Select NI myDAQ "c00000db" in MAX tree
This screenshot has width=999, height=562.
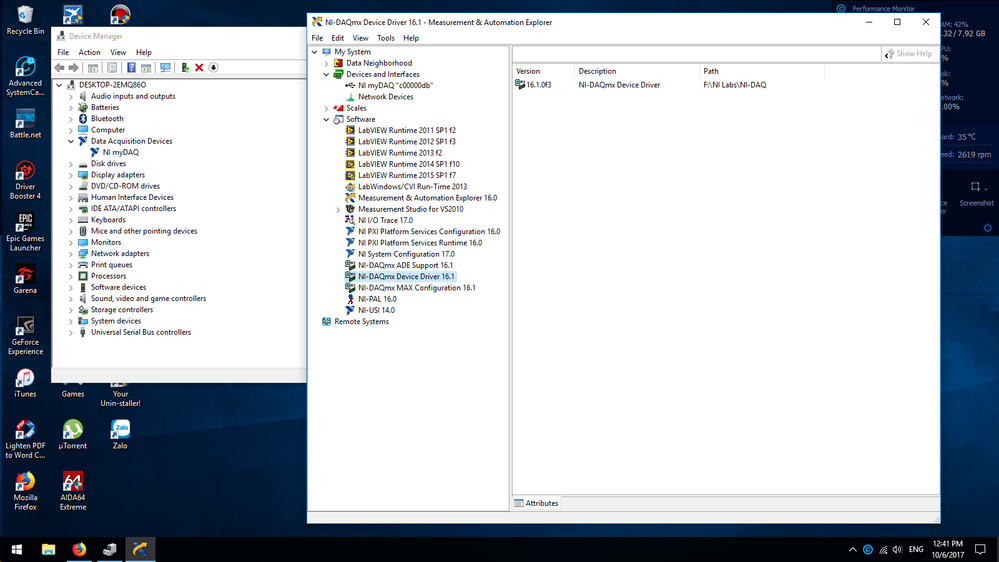(x=395, y=85)
